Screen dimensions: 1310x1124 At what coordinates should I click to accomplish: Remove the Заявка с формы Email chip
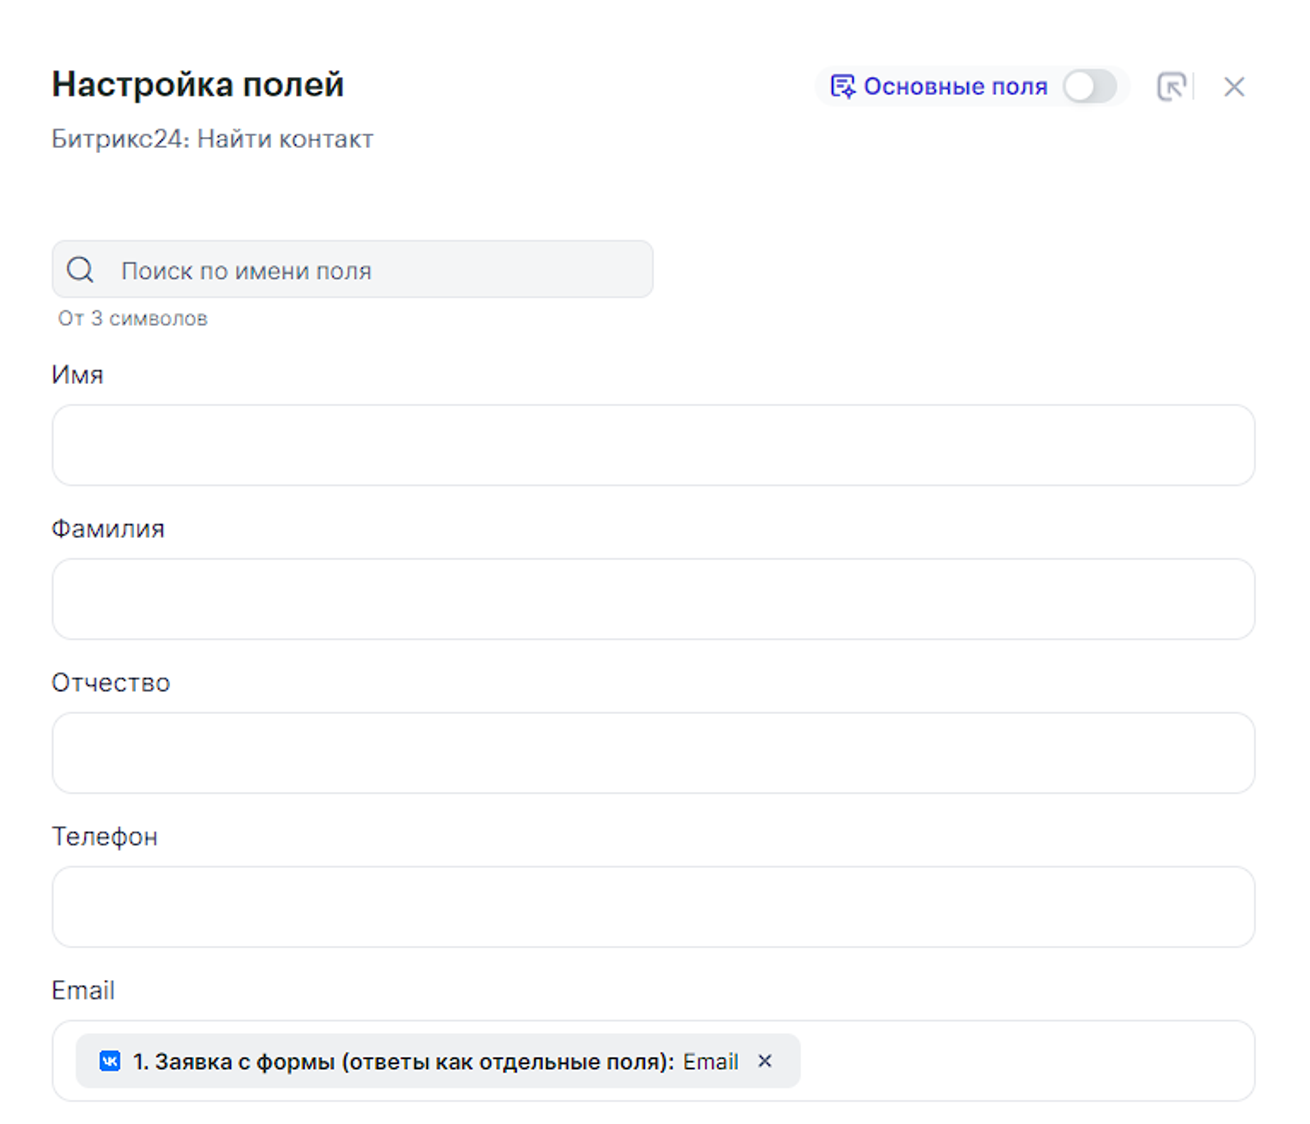pos(765,1061)
